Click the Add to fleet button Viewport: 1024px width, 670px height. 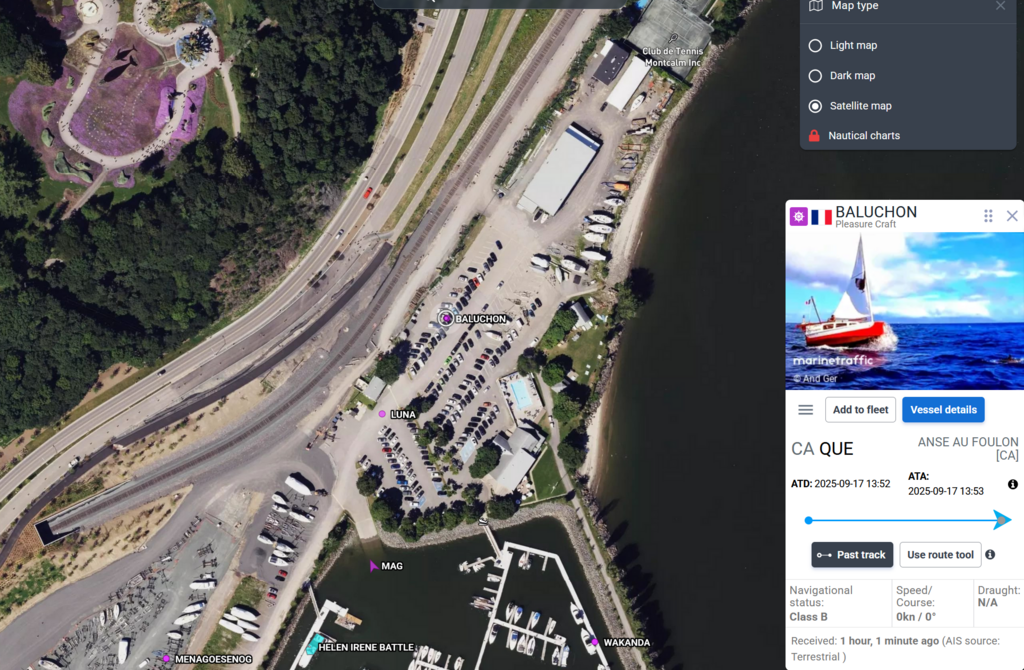pos(860,410)
